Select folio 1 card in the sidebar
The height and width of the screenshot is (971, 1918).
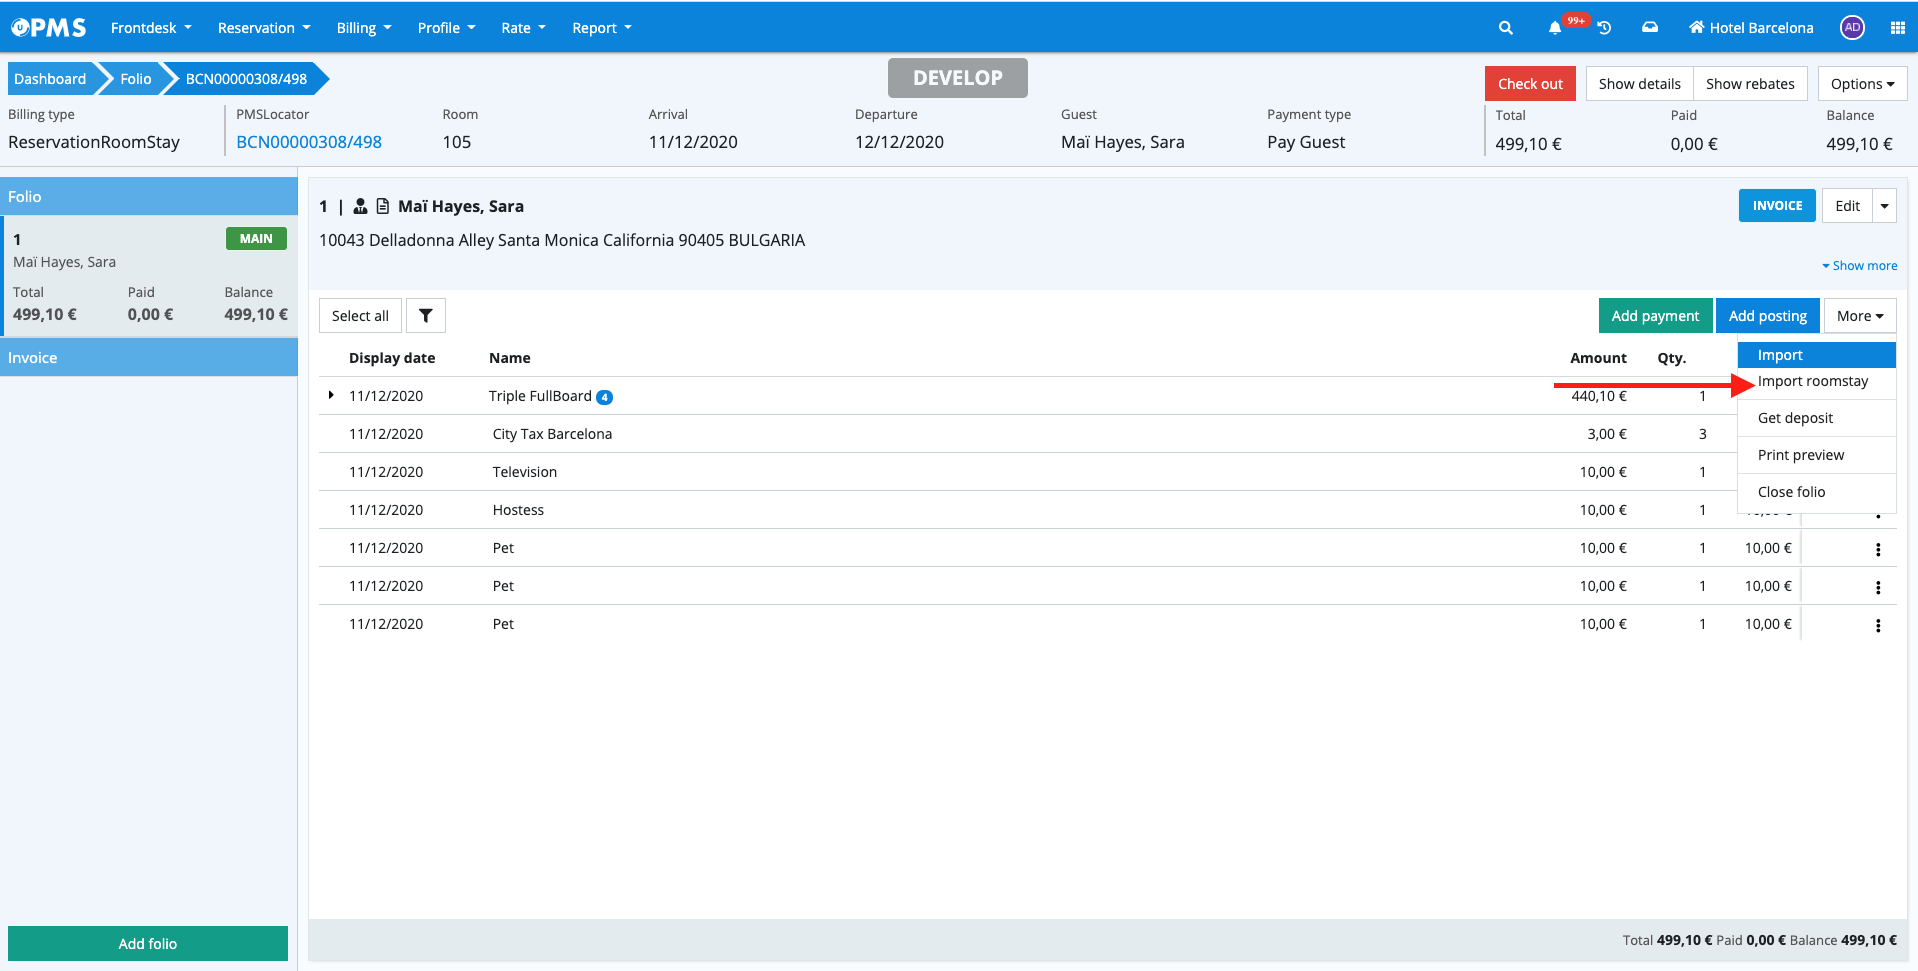click(x=149, y=277)
